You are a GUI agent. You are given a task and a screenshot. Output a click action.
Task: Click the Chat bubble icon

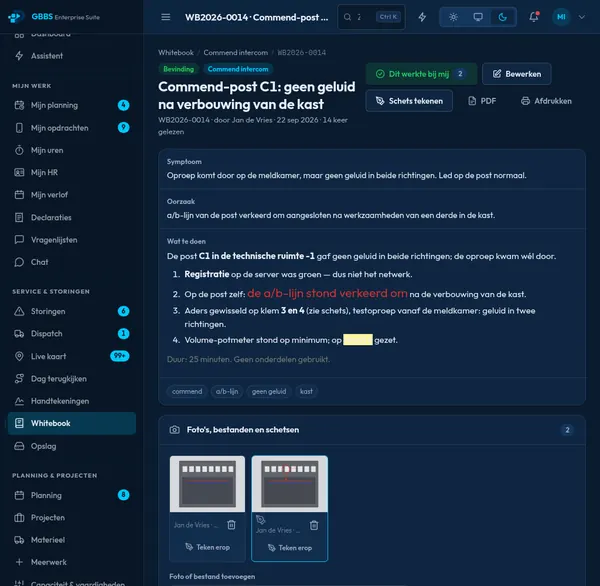(x=19, y=262)
